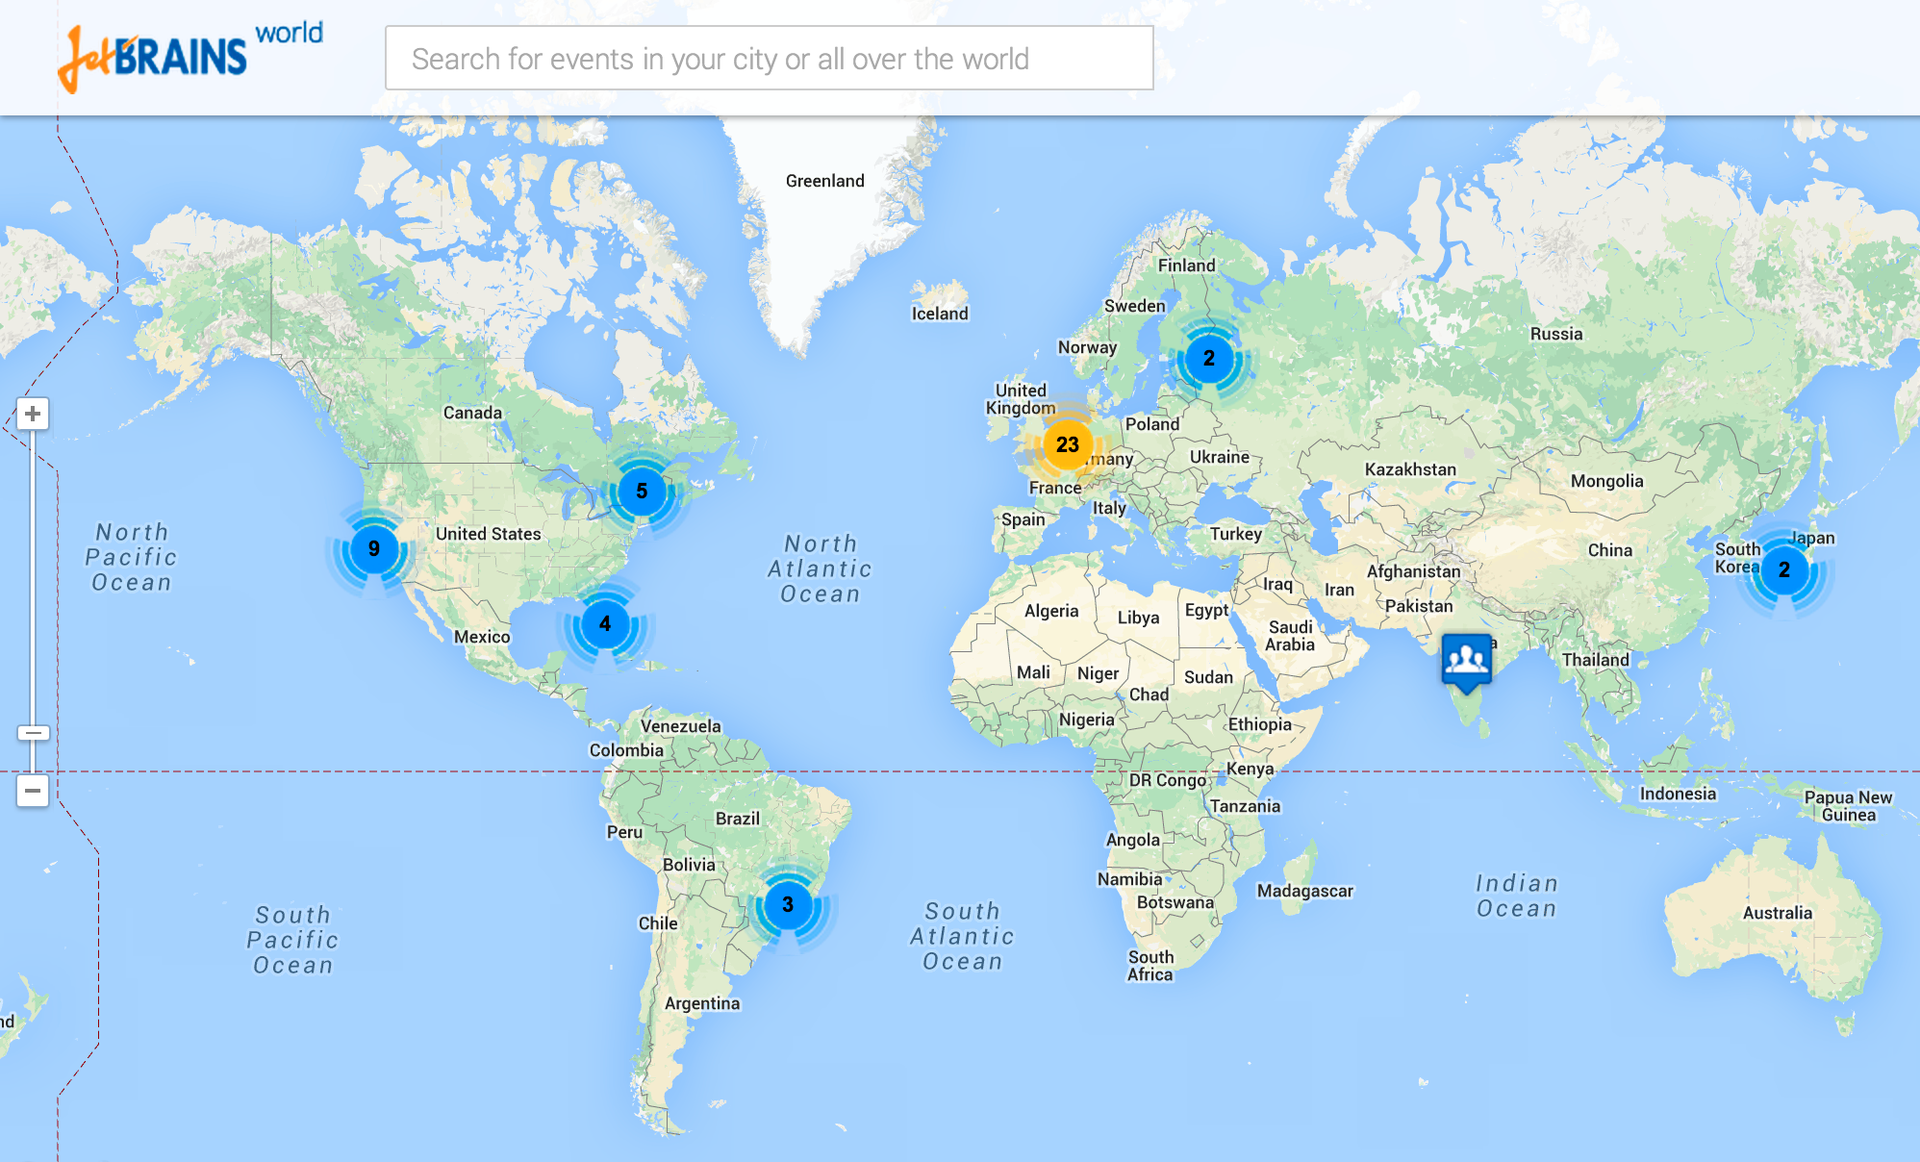The height and width of the screenshot is (1162, 1920).
Task: Zoom in with the plus button
Action: coord(33,413)
